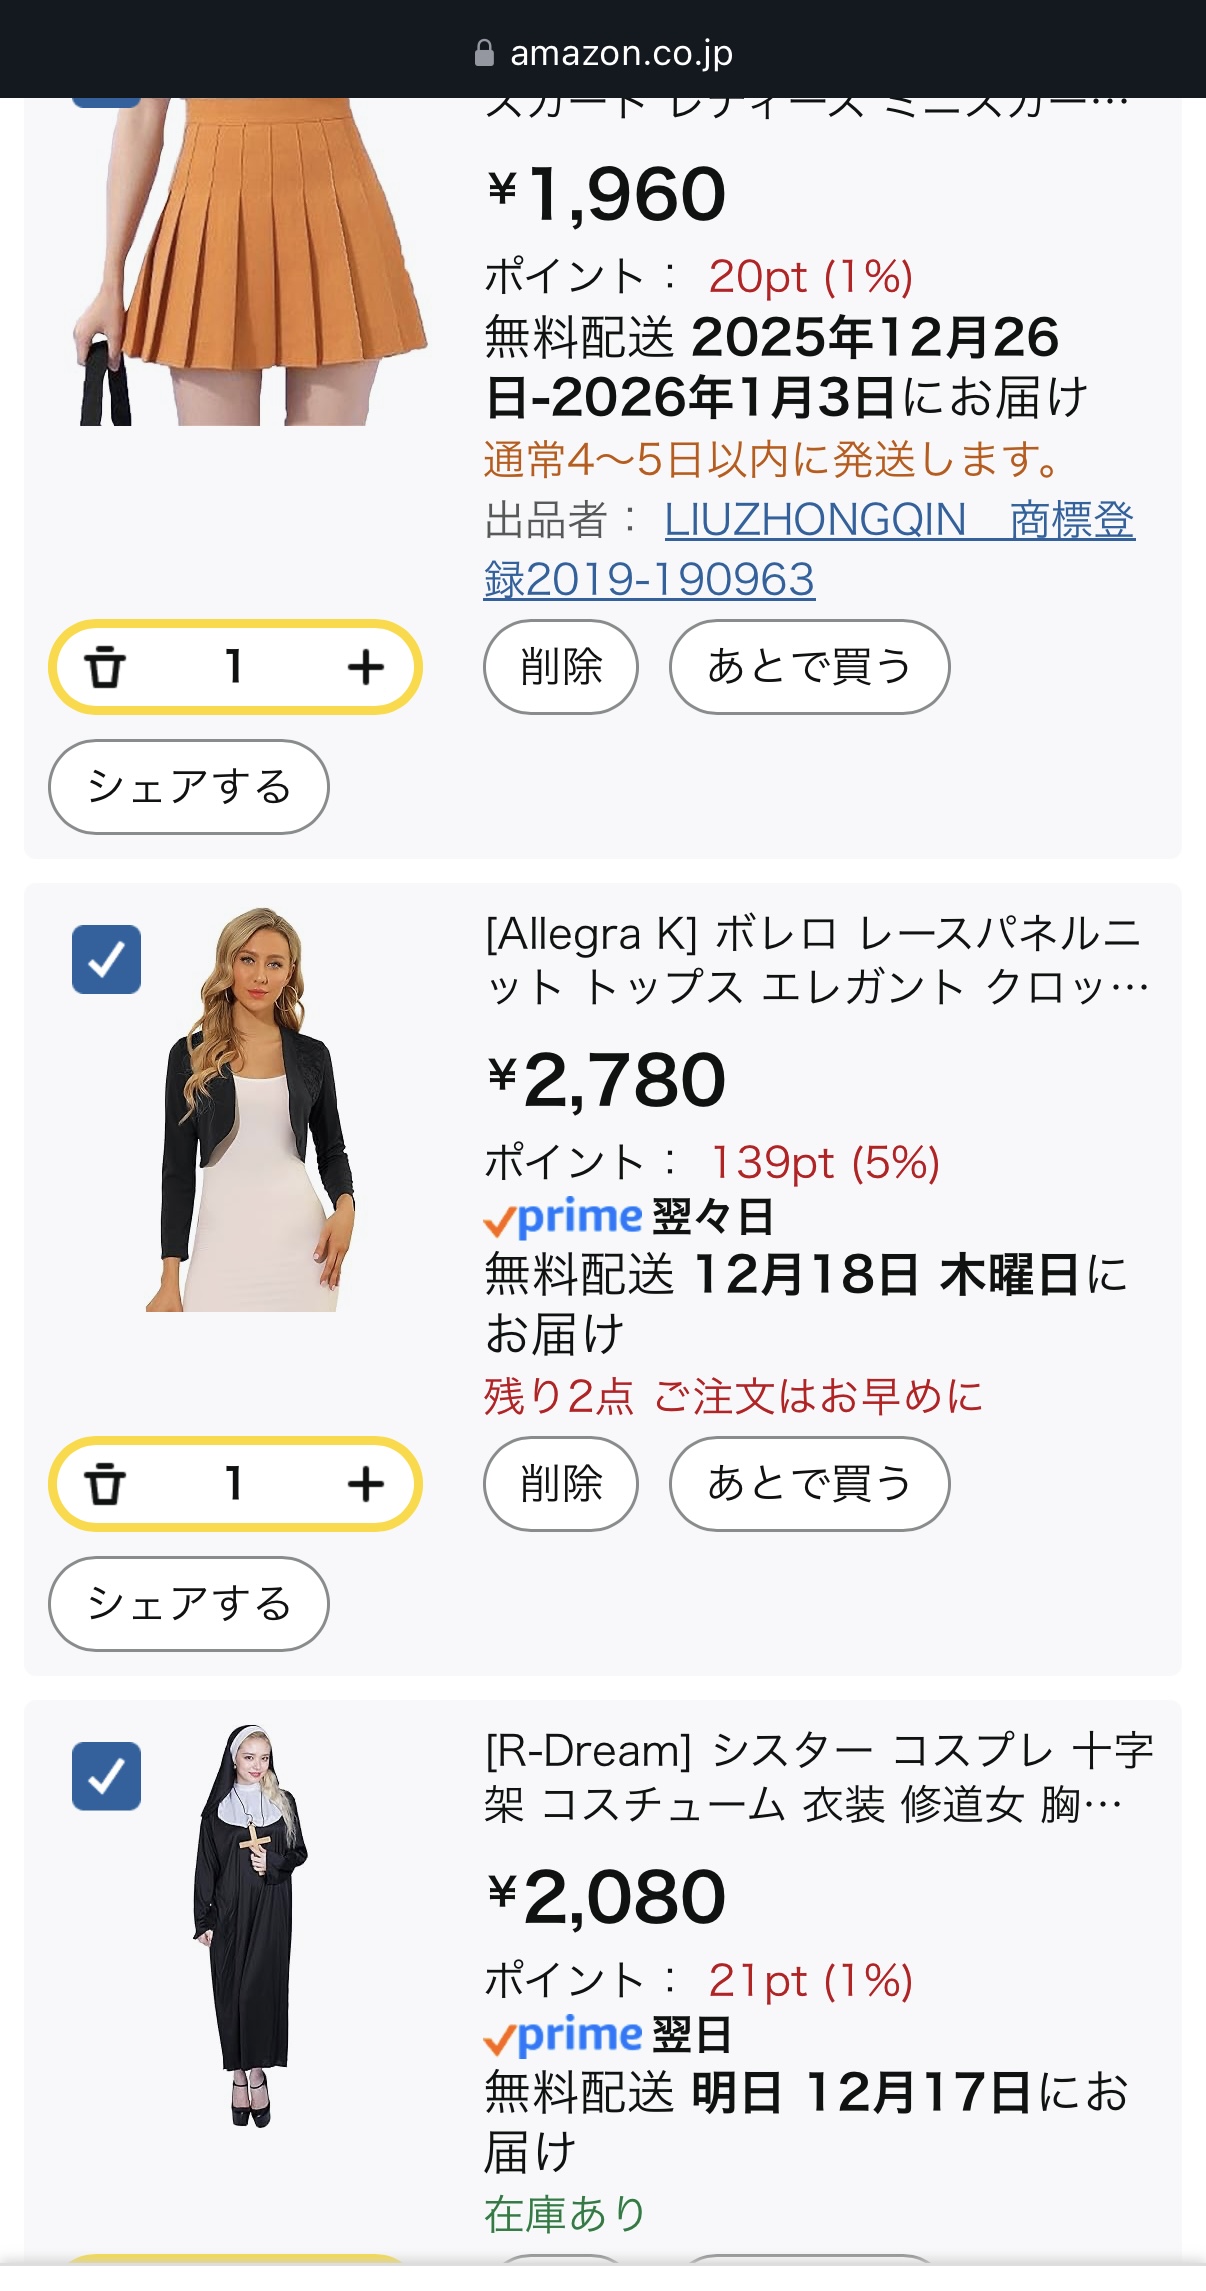1206x2291 pixels.
Task: Increase orange skirt quantity with plus icon
Action: coord(366,667)
